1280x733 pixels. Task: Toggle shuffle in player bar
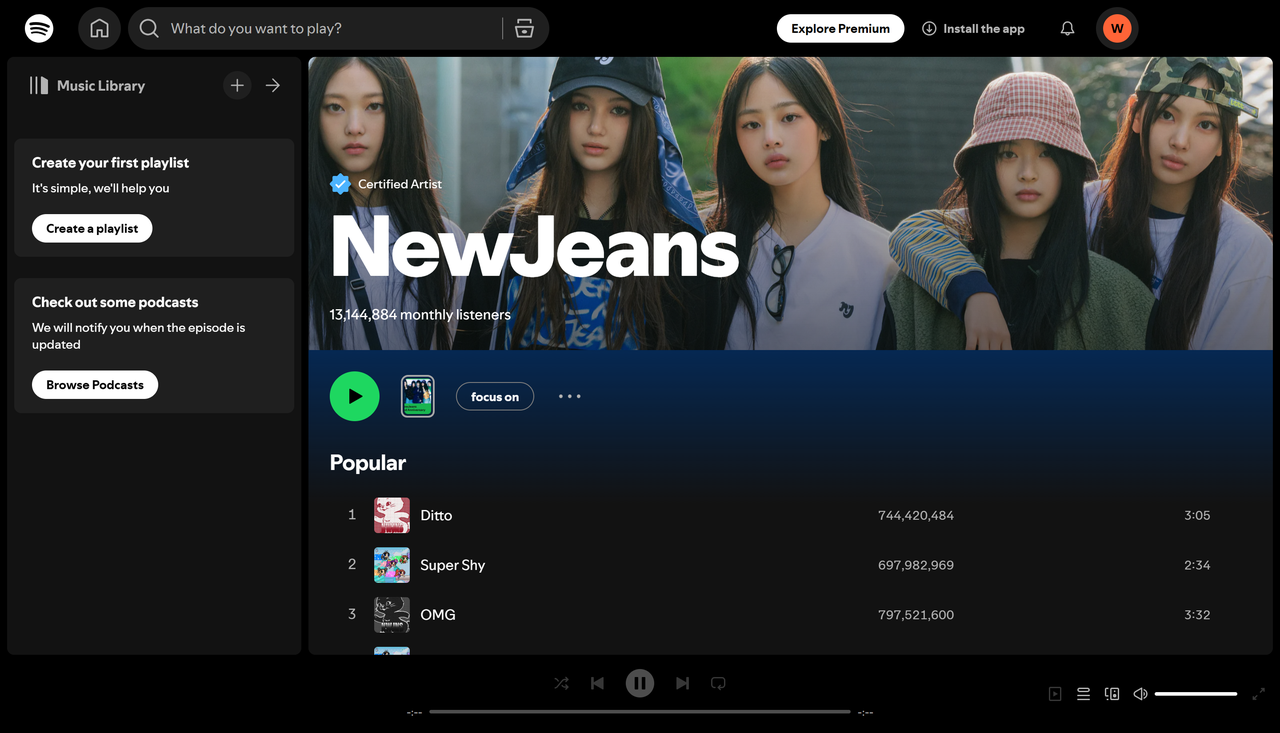click(x=561, y=683)
